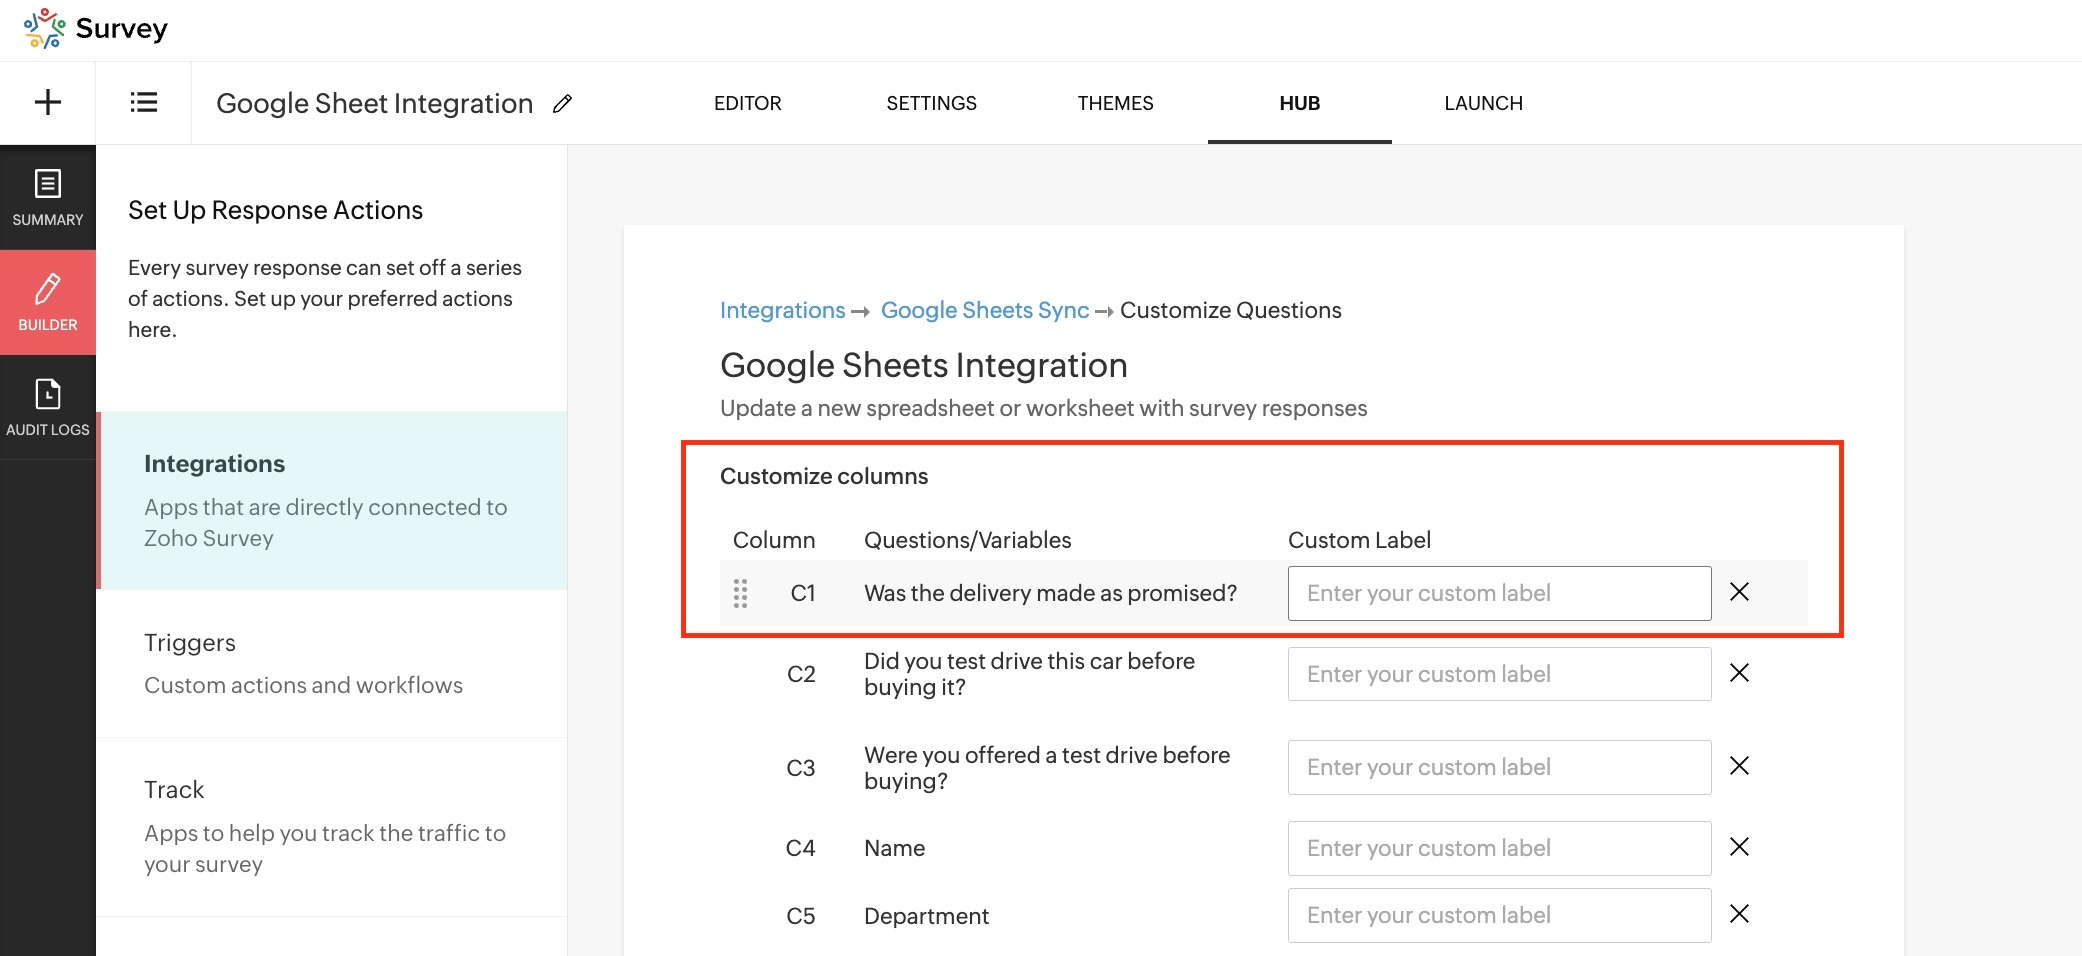Switch to the Editor tab
This screenshot has width=2082, height=956.
pos(747,103)
